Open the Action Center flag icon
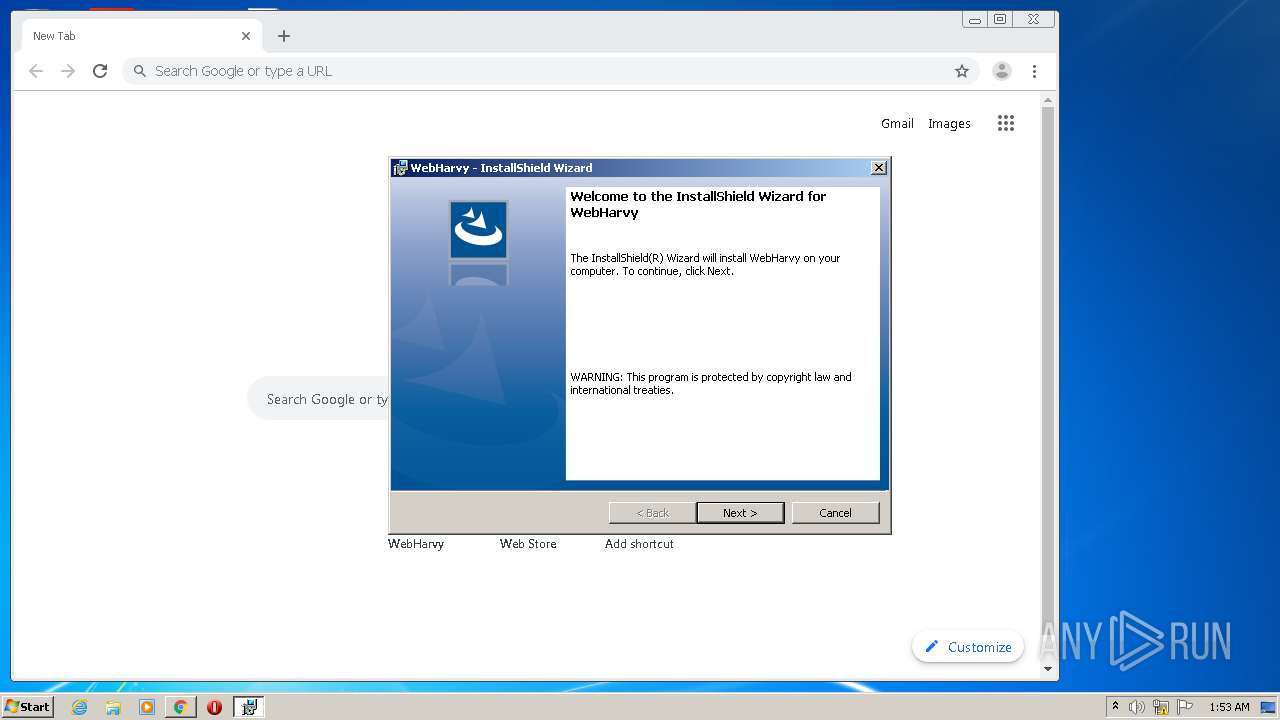1280x720 pixels. click(1185, 707)
